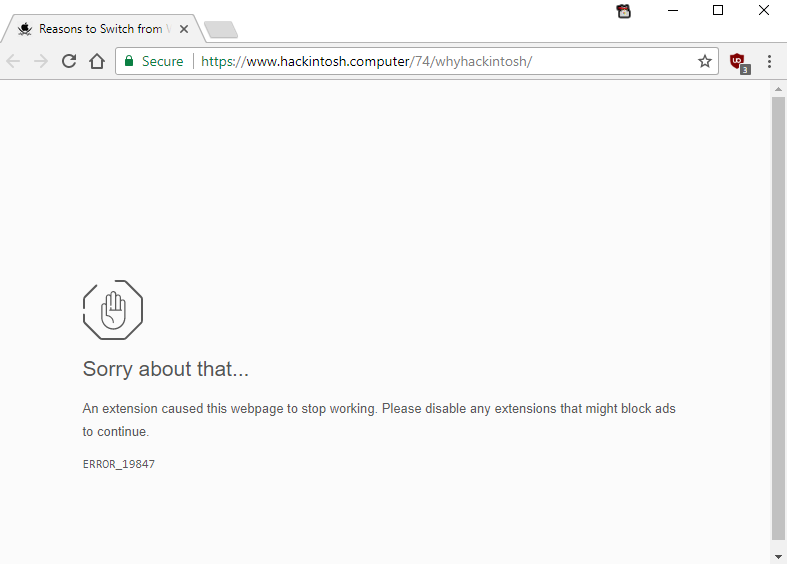Open the uBlock Origin extension icon

pos(740,63)
